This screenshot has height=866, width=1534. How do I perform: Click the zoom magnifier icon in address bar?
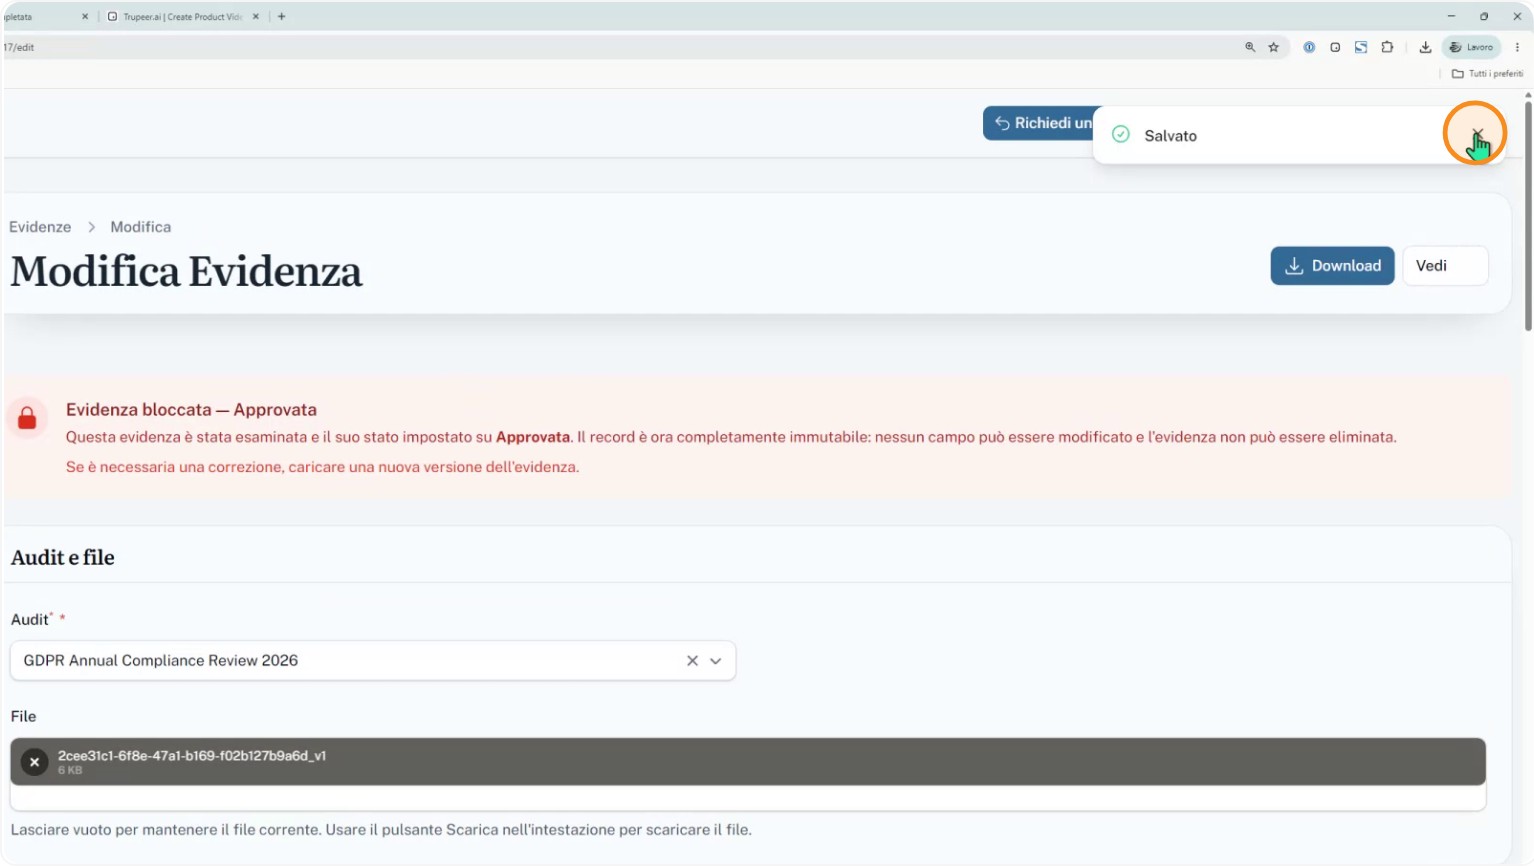1250,47
